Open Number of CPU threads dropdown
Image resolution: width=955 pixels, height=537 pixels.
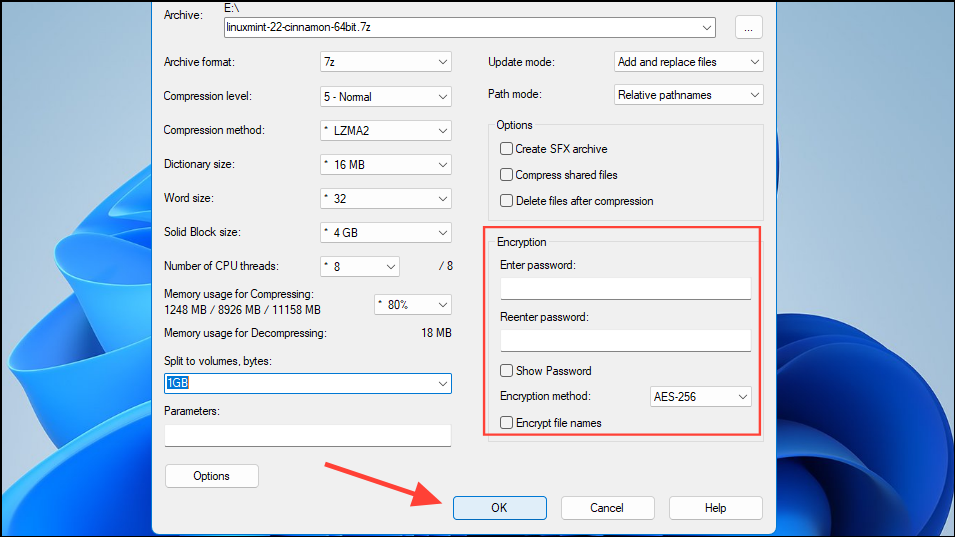(x=360, y=267)
